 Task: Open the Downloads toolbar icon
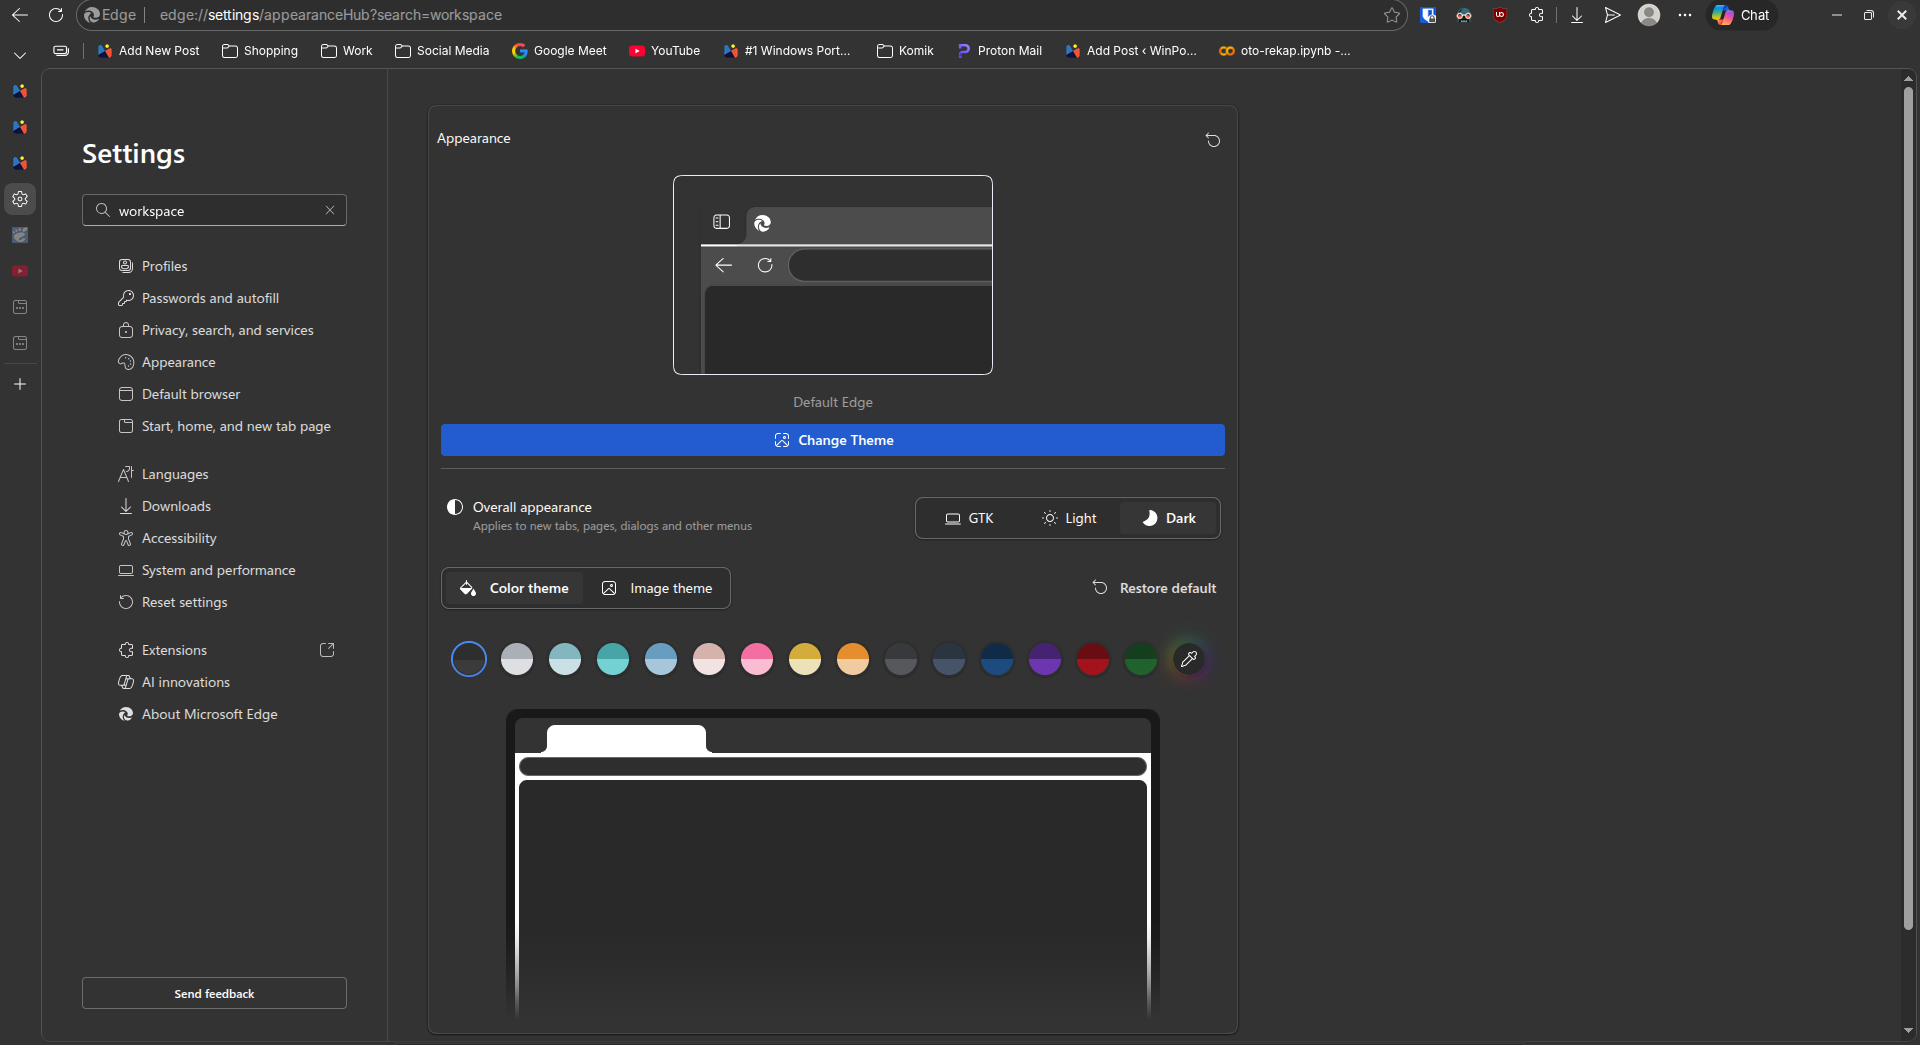point(1577,15)
